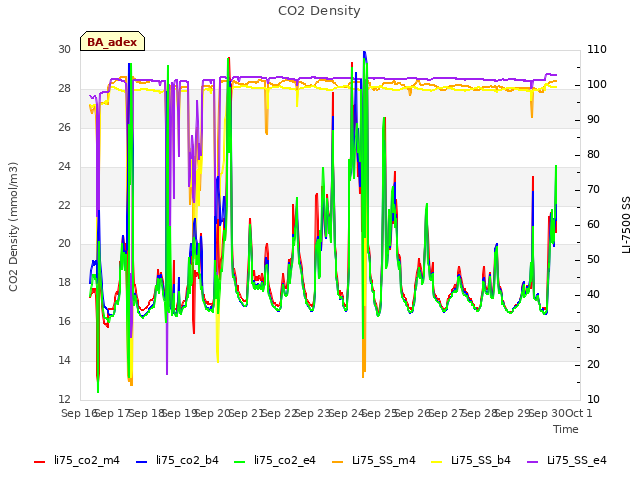Click the blue li75_co2_b4 legend swatch
This screenshot has height=480, width=640.
point(142,462)
